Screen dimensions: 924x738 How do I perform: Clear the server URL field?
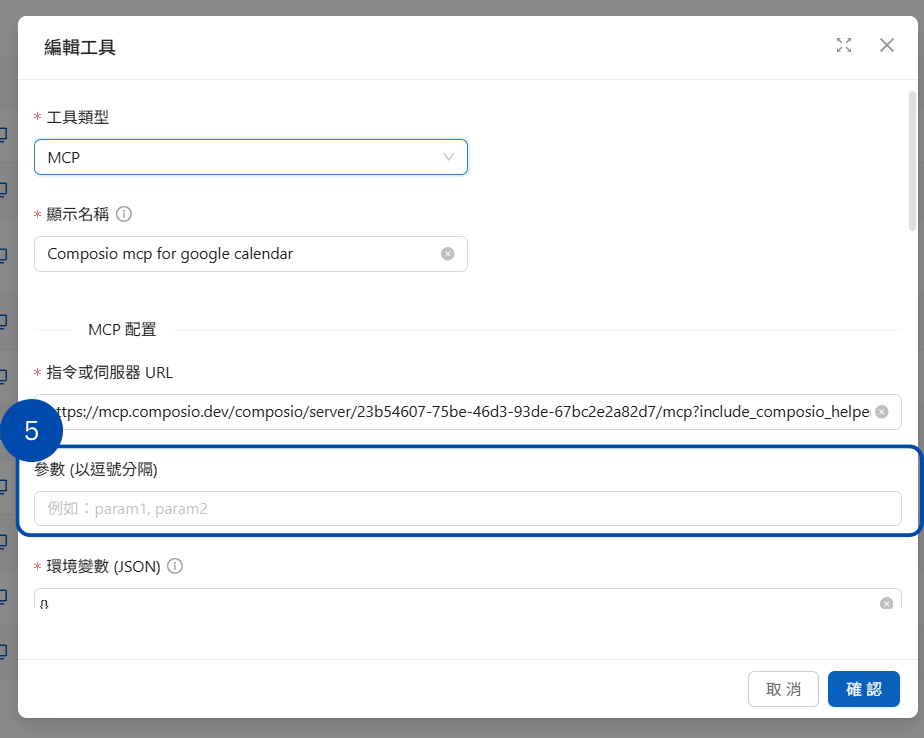tap(881, 412)
